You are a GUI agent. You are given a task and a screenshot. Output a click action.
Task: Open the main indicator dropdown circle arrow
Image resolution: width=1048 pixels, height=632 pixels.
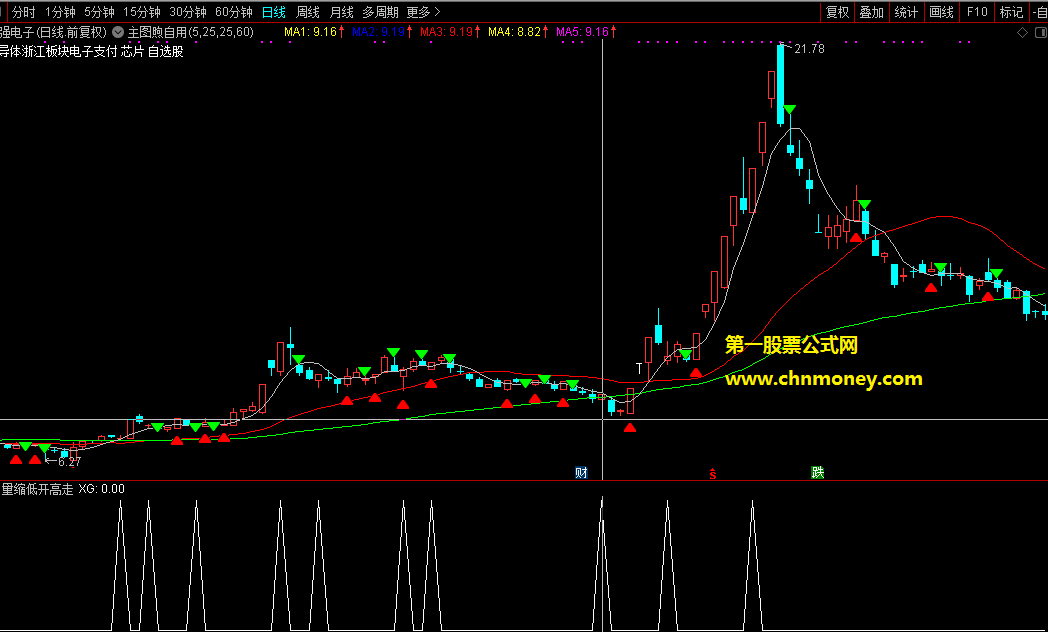pyautogui.click(x=118, y=32)
